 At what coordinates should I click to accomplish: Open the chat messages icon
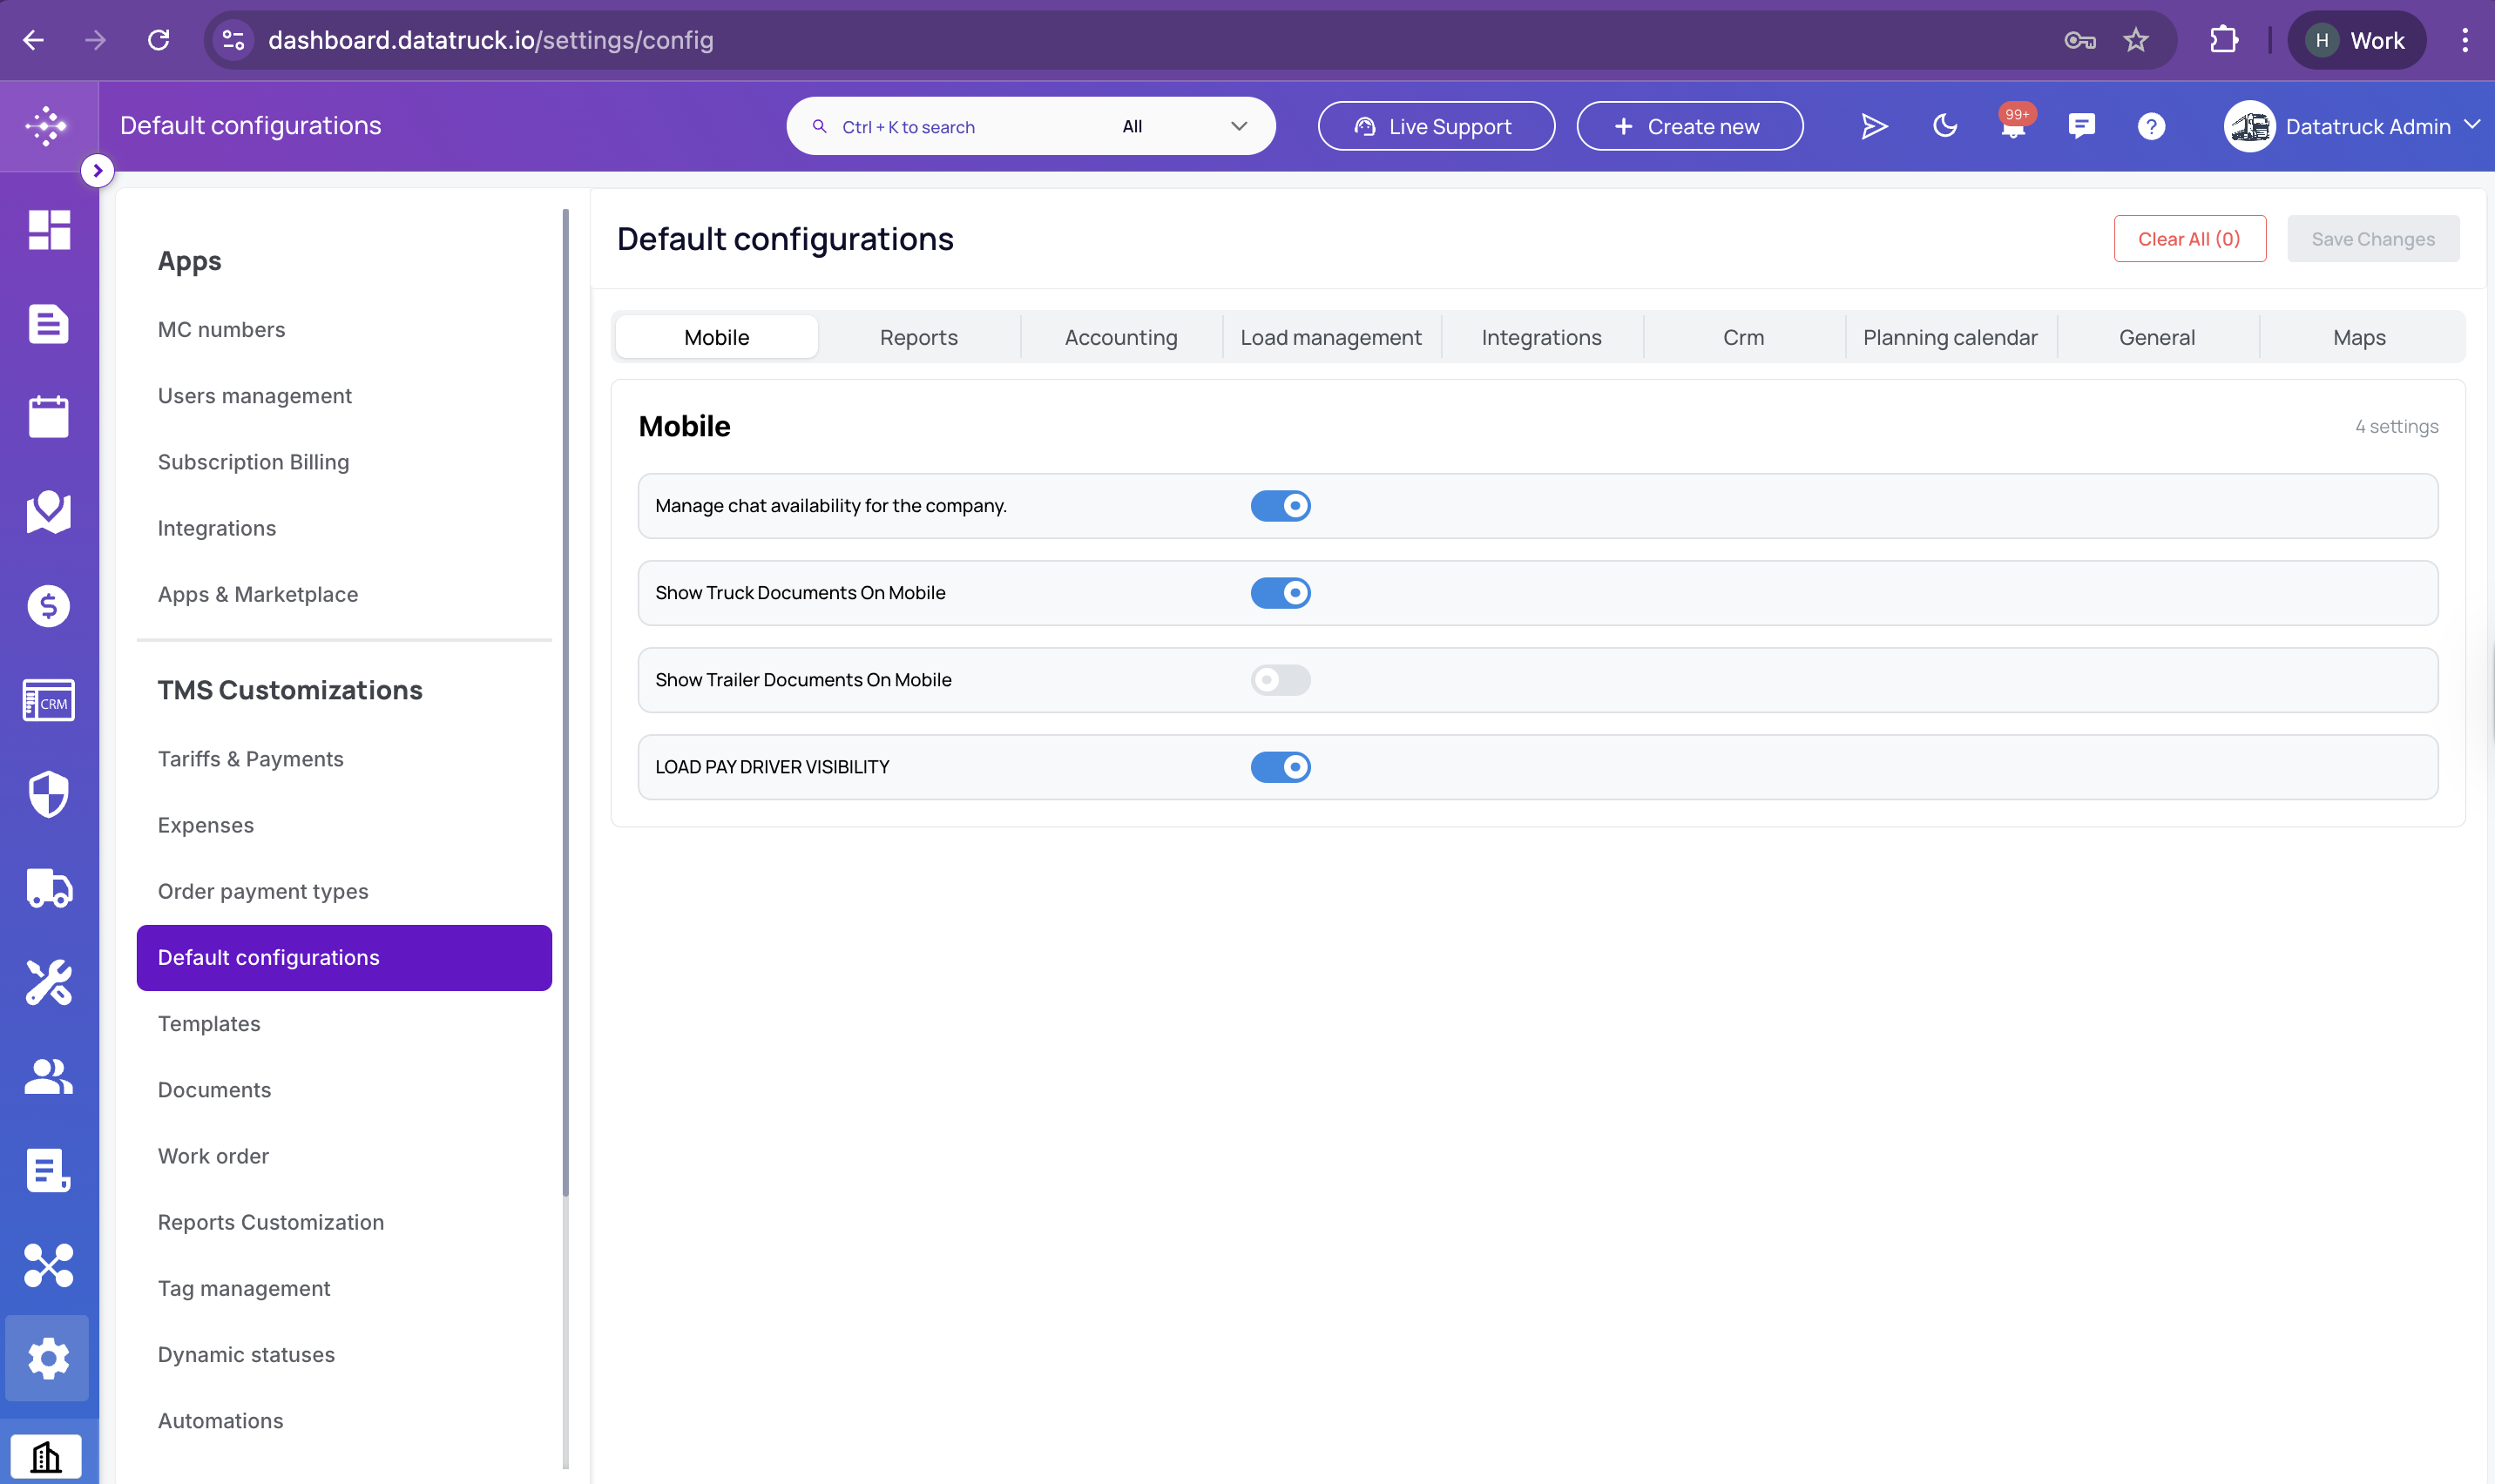click(x=2082, y=126)
